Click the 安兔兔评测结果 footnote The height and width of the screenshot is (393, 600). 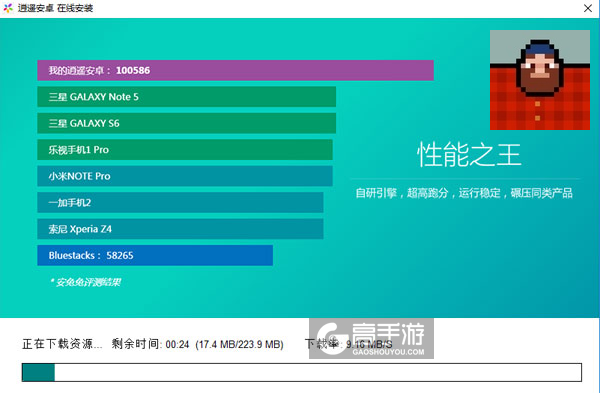(86, 282)
